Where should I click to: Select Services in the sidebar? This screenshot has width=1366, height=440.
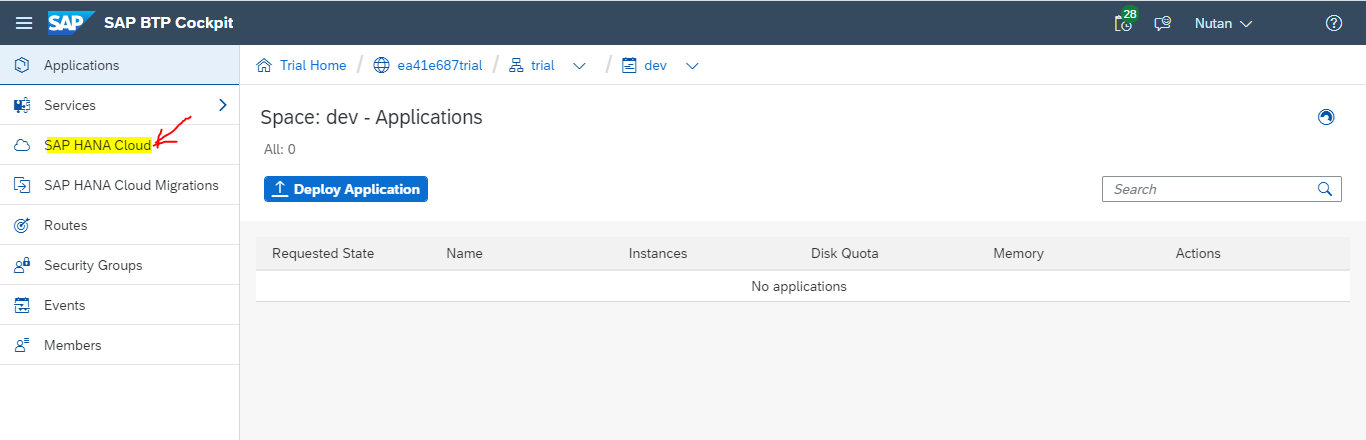[x=120, y=105]
